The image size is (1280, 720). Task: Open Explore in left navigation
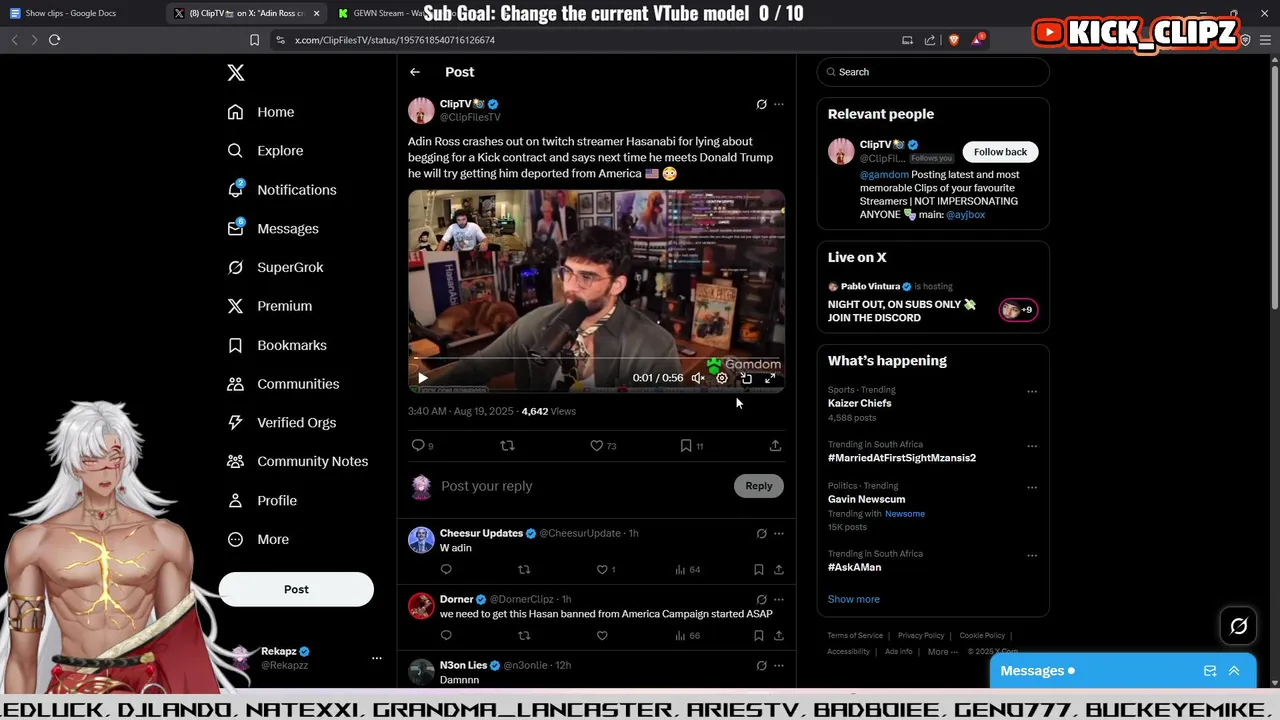[265, 150]
